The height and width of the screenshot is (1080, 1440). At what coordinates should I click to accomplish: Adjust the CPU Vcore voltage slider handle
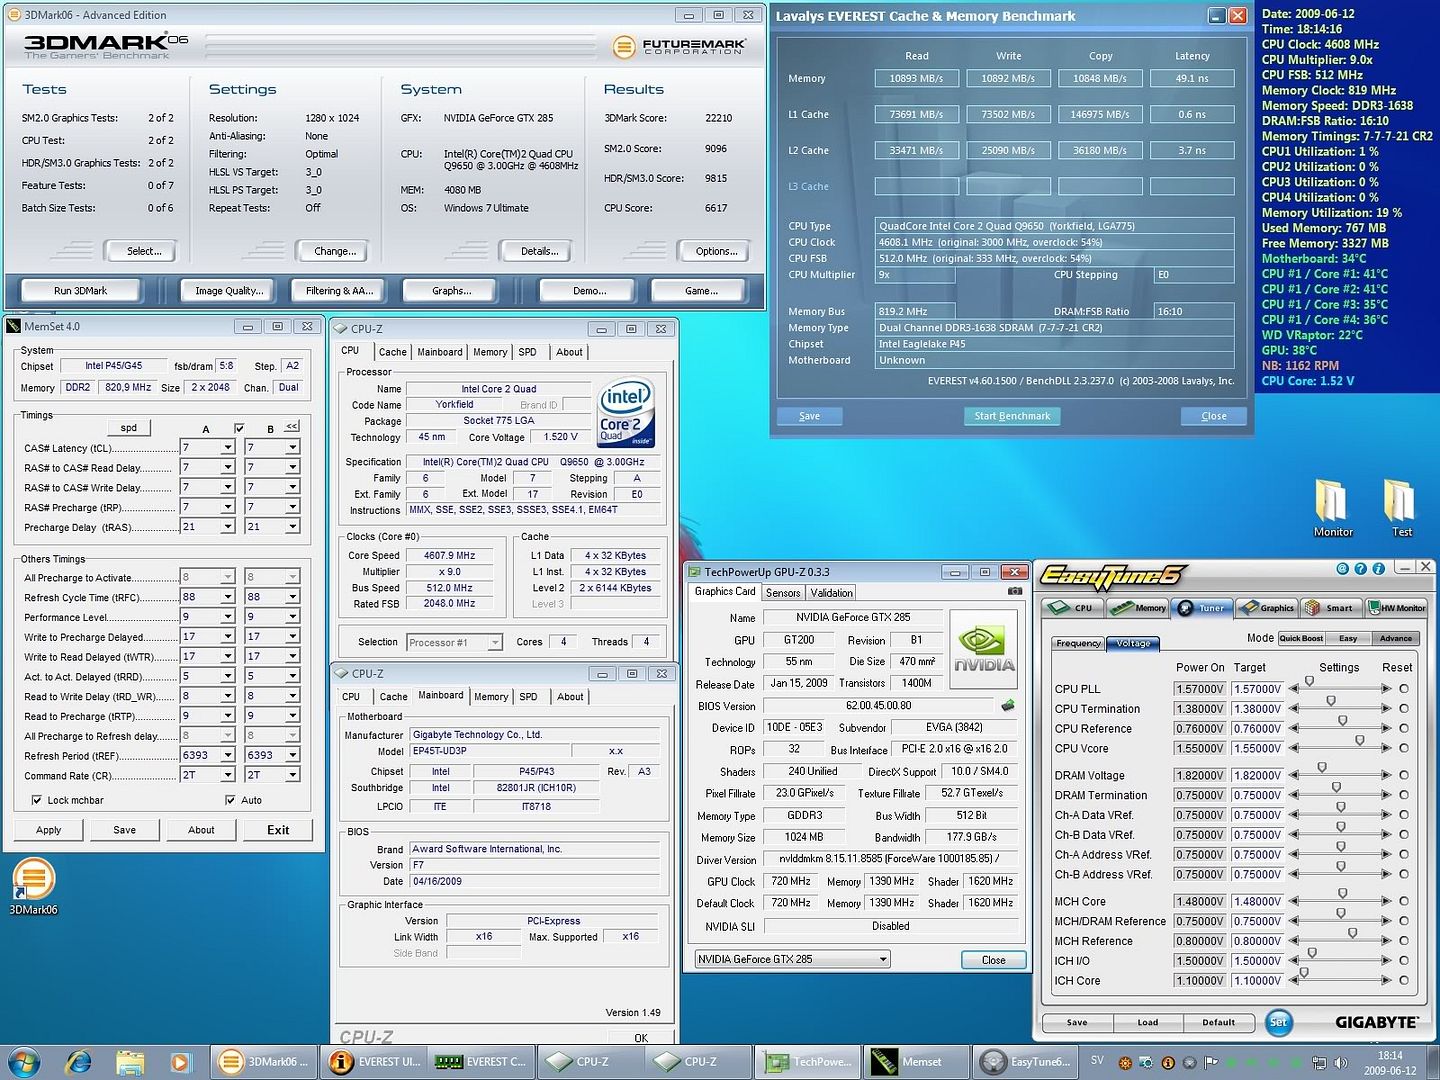pyautogui.click(x=1360, y=742)
